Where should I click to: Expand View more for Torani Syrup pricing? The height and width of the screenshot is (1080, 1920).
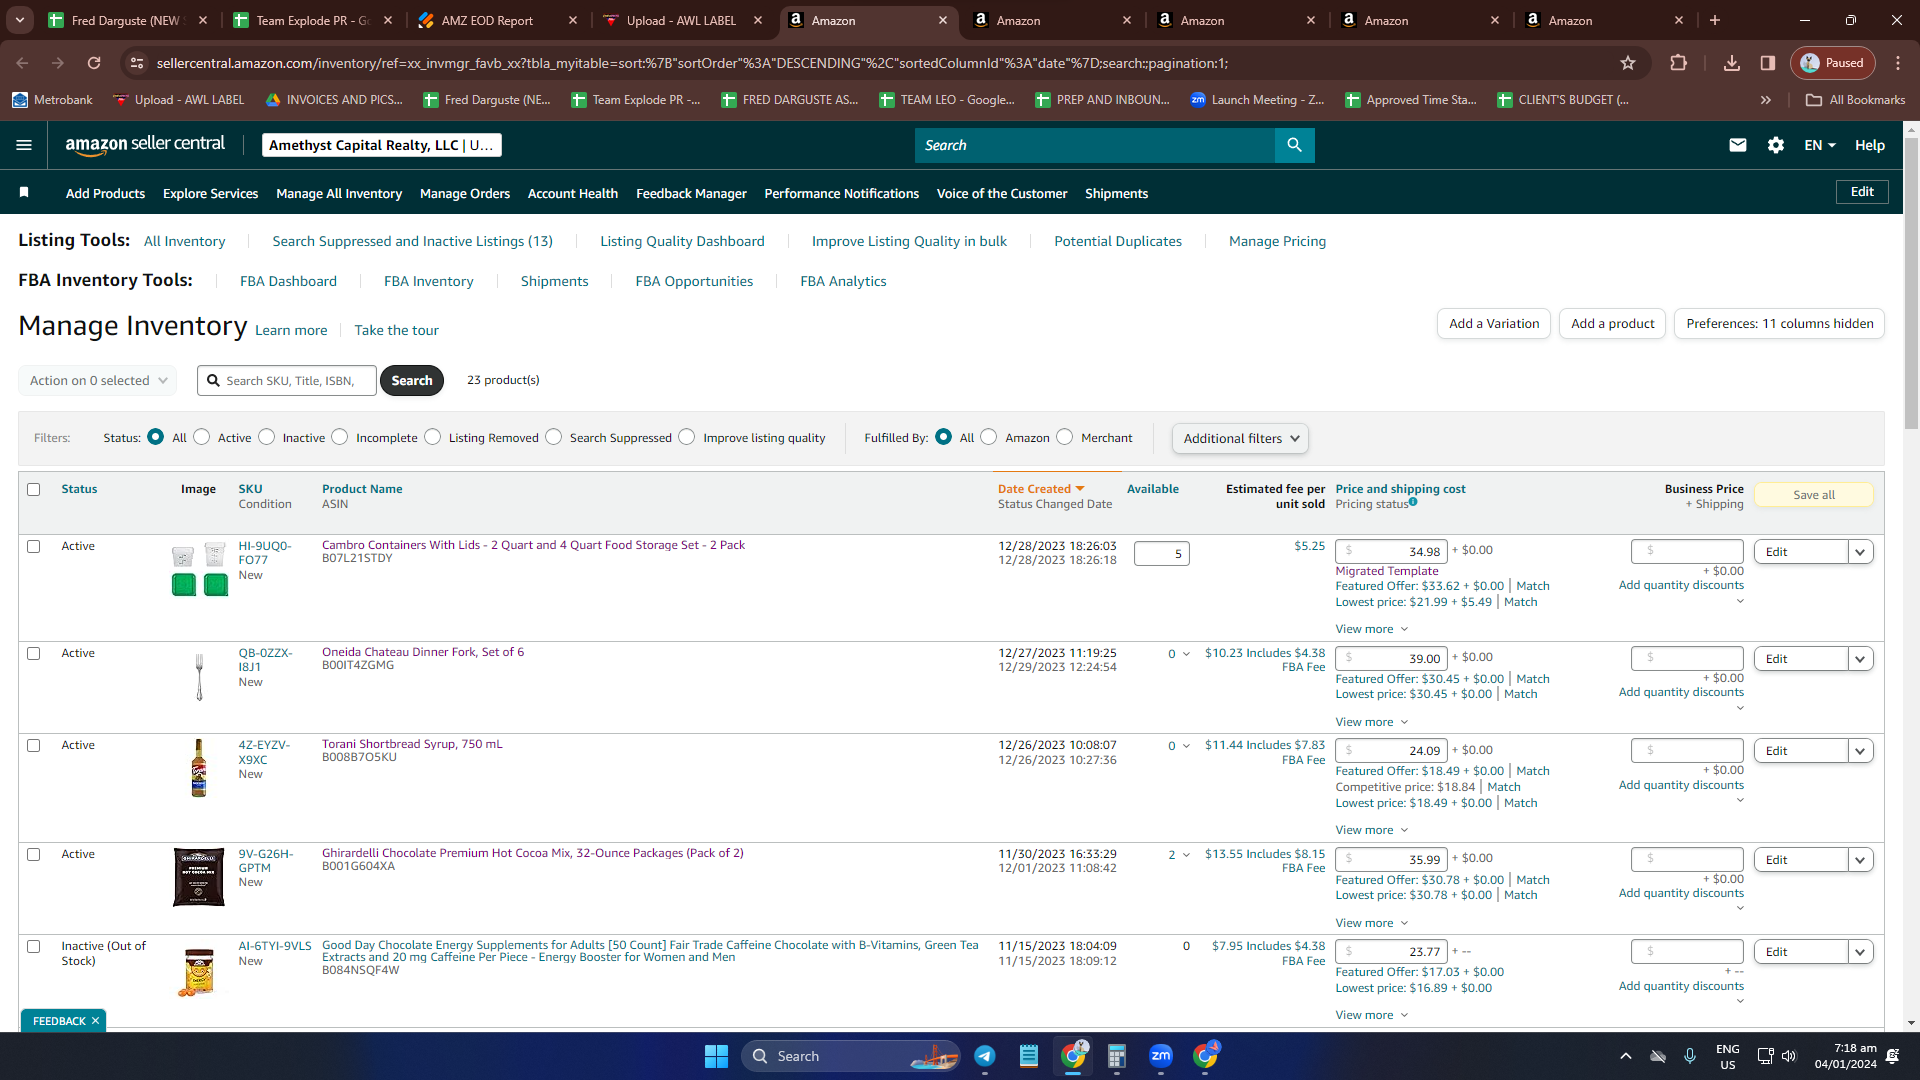(x=1372, y=830)
